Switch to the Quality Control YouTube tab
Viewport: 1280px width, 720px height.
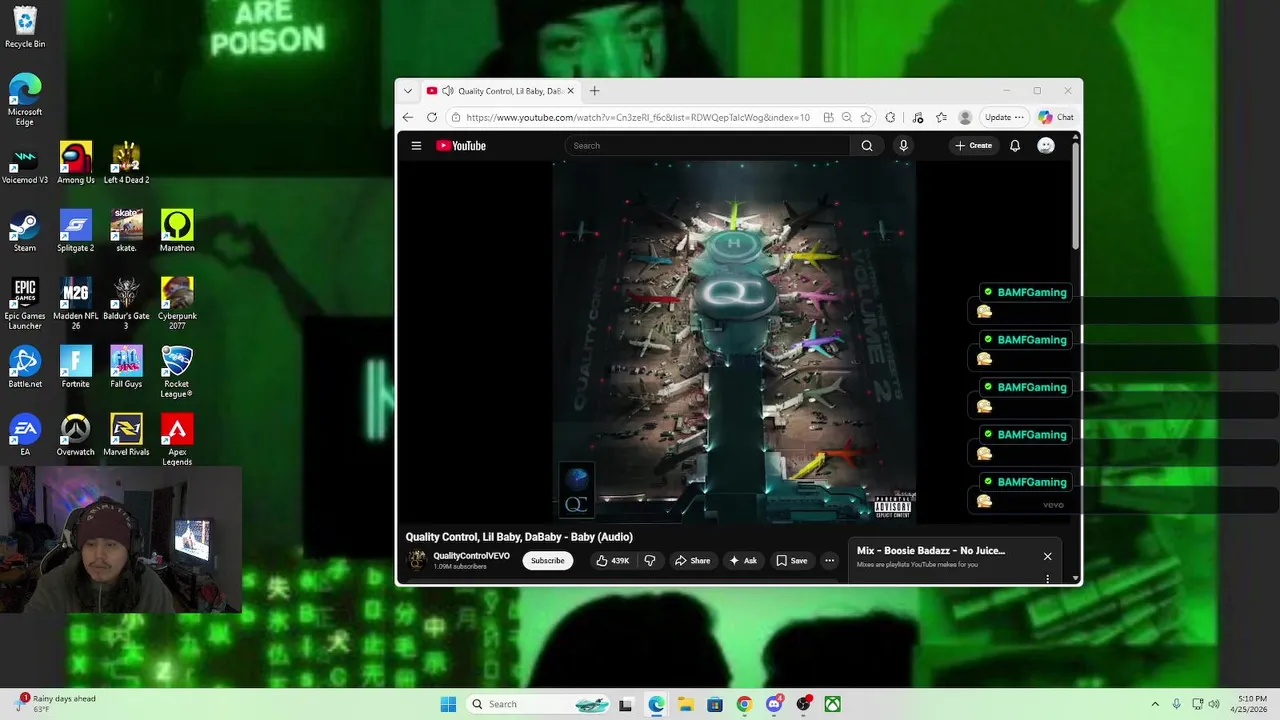point(501,91)
